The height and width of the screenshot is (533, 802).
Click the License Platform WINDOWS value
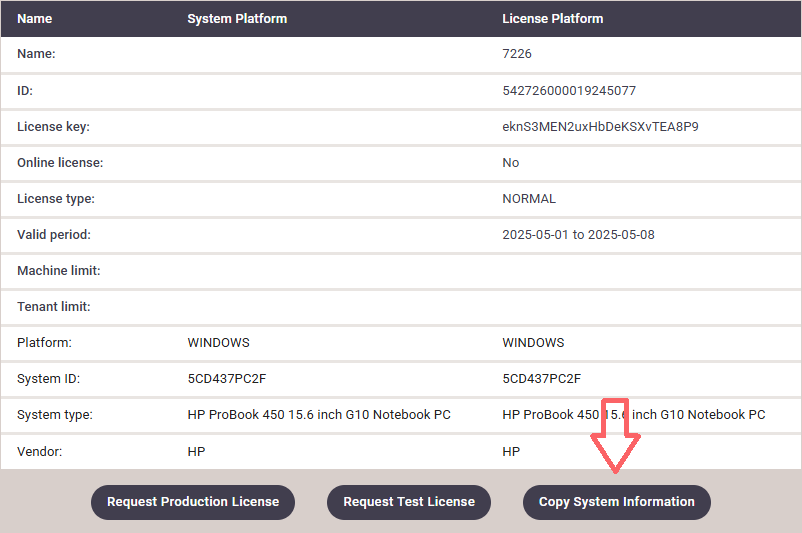click(533, 343)
